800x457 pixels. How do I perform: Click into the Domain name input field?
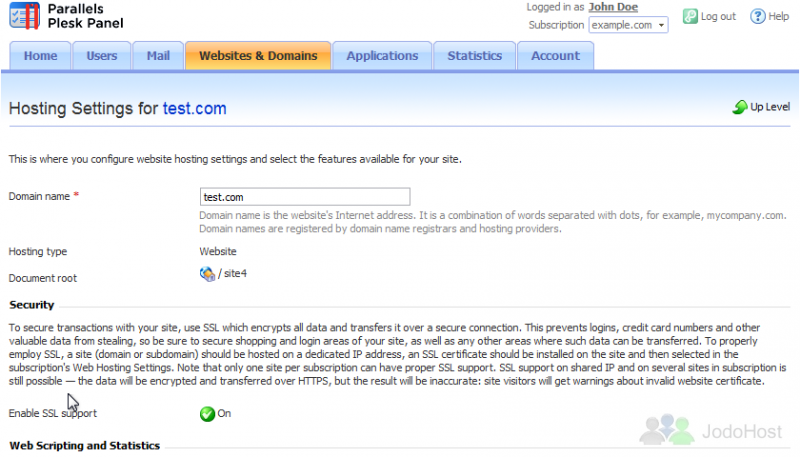coord(305,197)
